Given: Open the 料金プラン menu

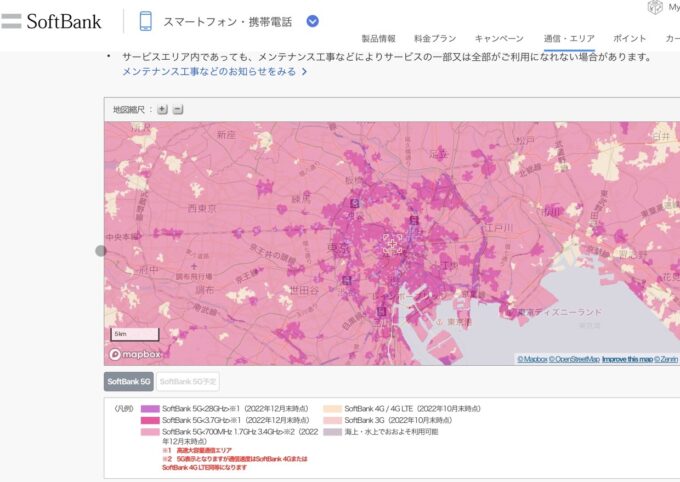Looking at the screenshot, I should 435,39.
